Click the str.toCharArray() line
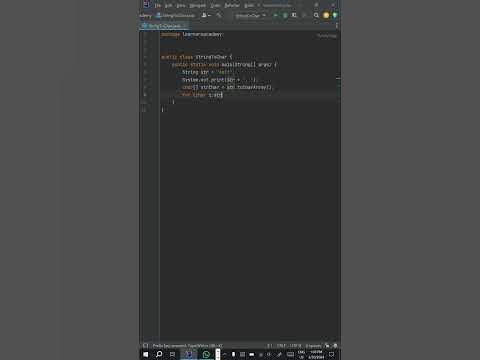This screenshot has height=360, width=480. (x=227, y=87)
